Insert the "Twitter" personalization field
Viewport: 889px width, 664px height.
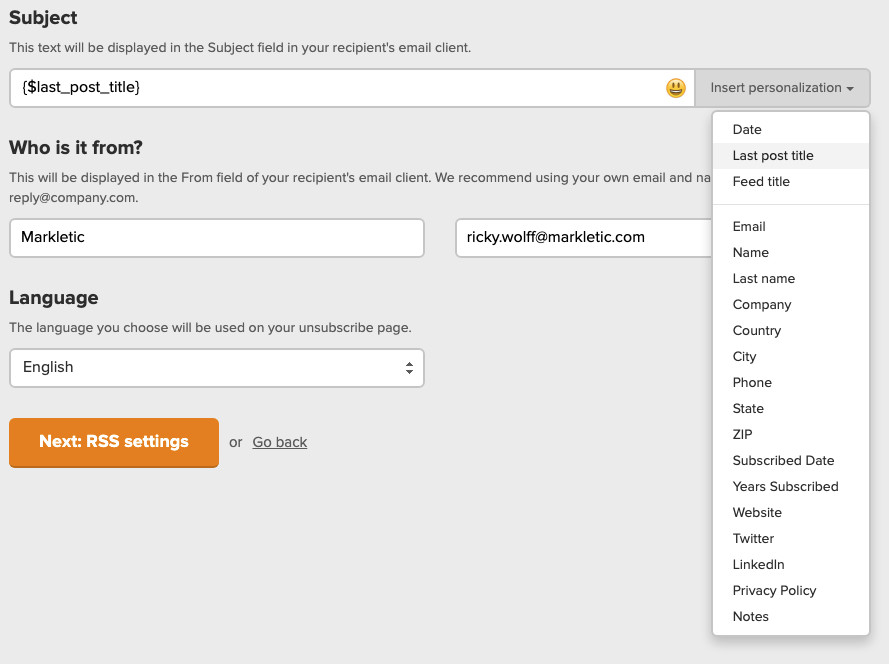(x=753, y=538)
